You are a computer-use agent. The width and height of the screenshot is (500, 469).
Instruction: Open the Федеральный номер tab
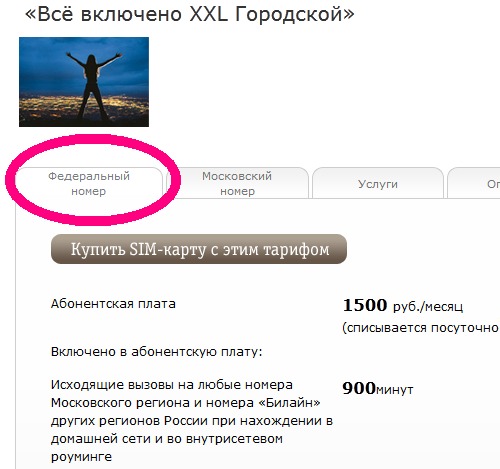(x=89, y=183)
